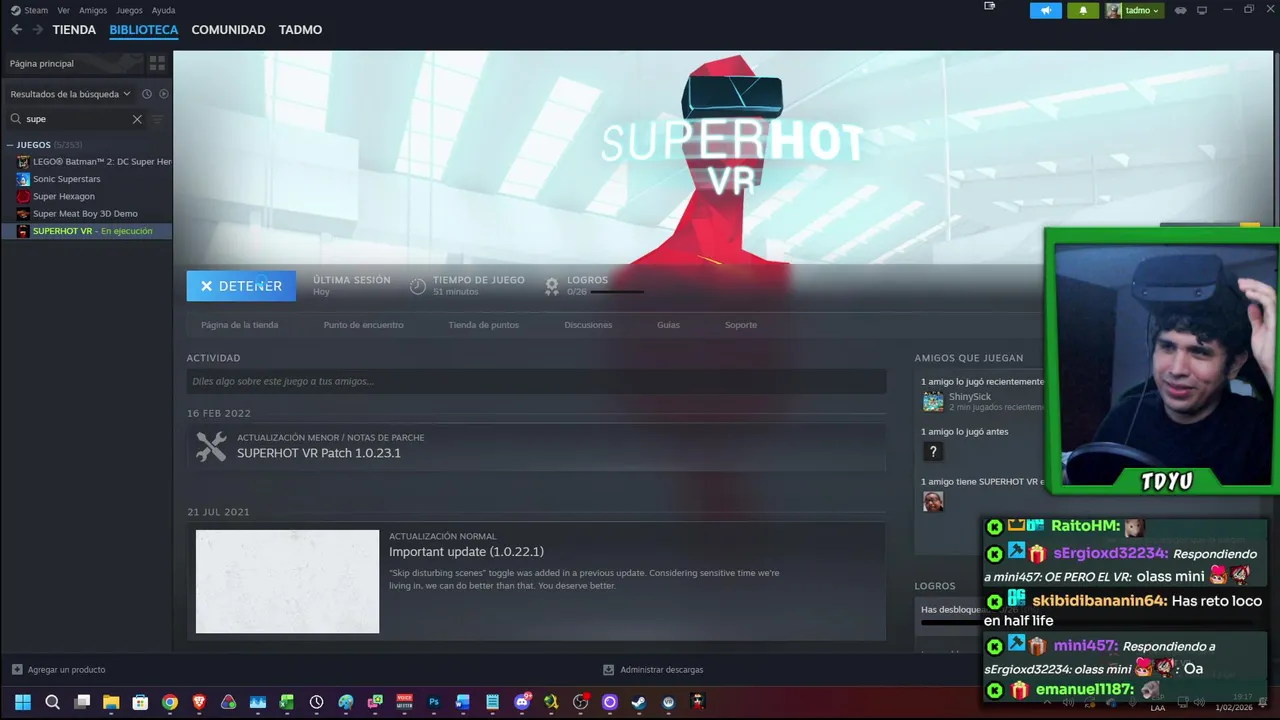This screenshot has height=720, width=1280.
Task: Click the activity comment input field
Action: pyautogui.click(x=536, y=381)
